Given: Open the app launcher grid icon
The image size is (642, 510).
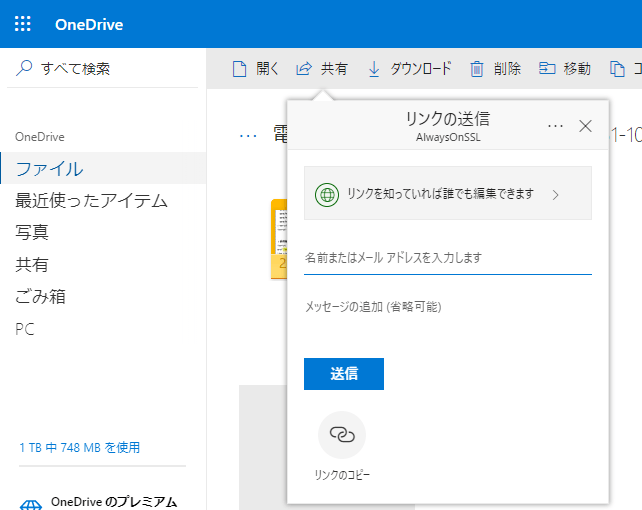Looking at the screenshot, I should [23, 24].
